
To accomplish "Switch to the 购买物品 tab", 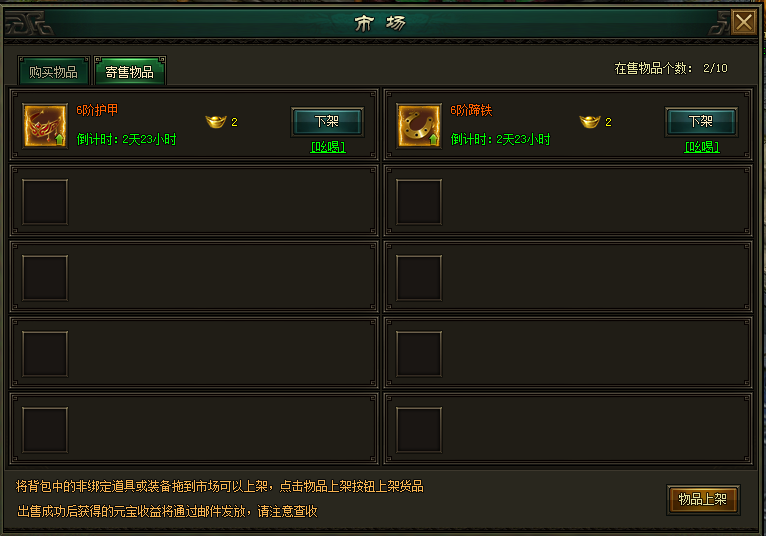I will point(54,71).
